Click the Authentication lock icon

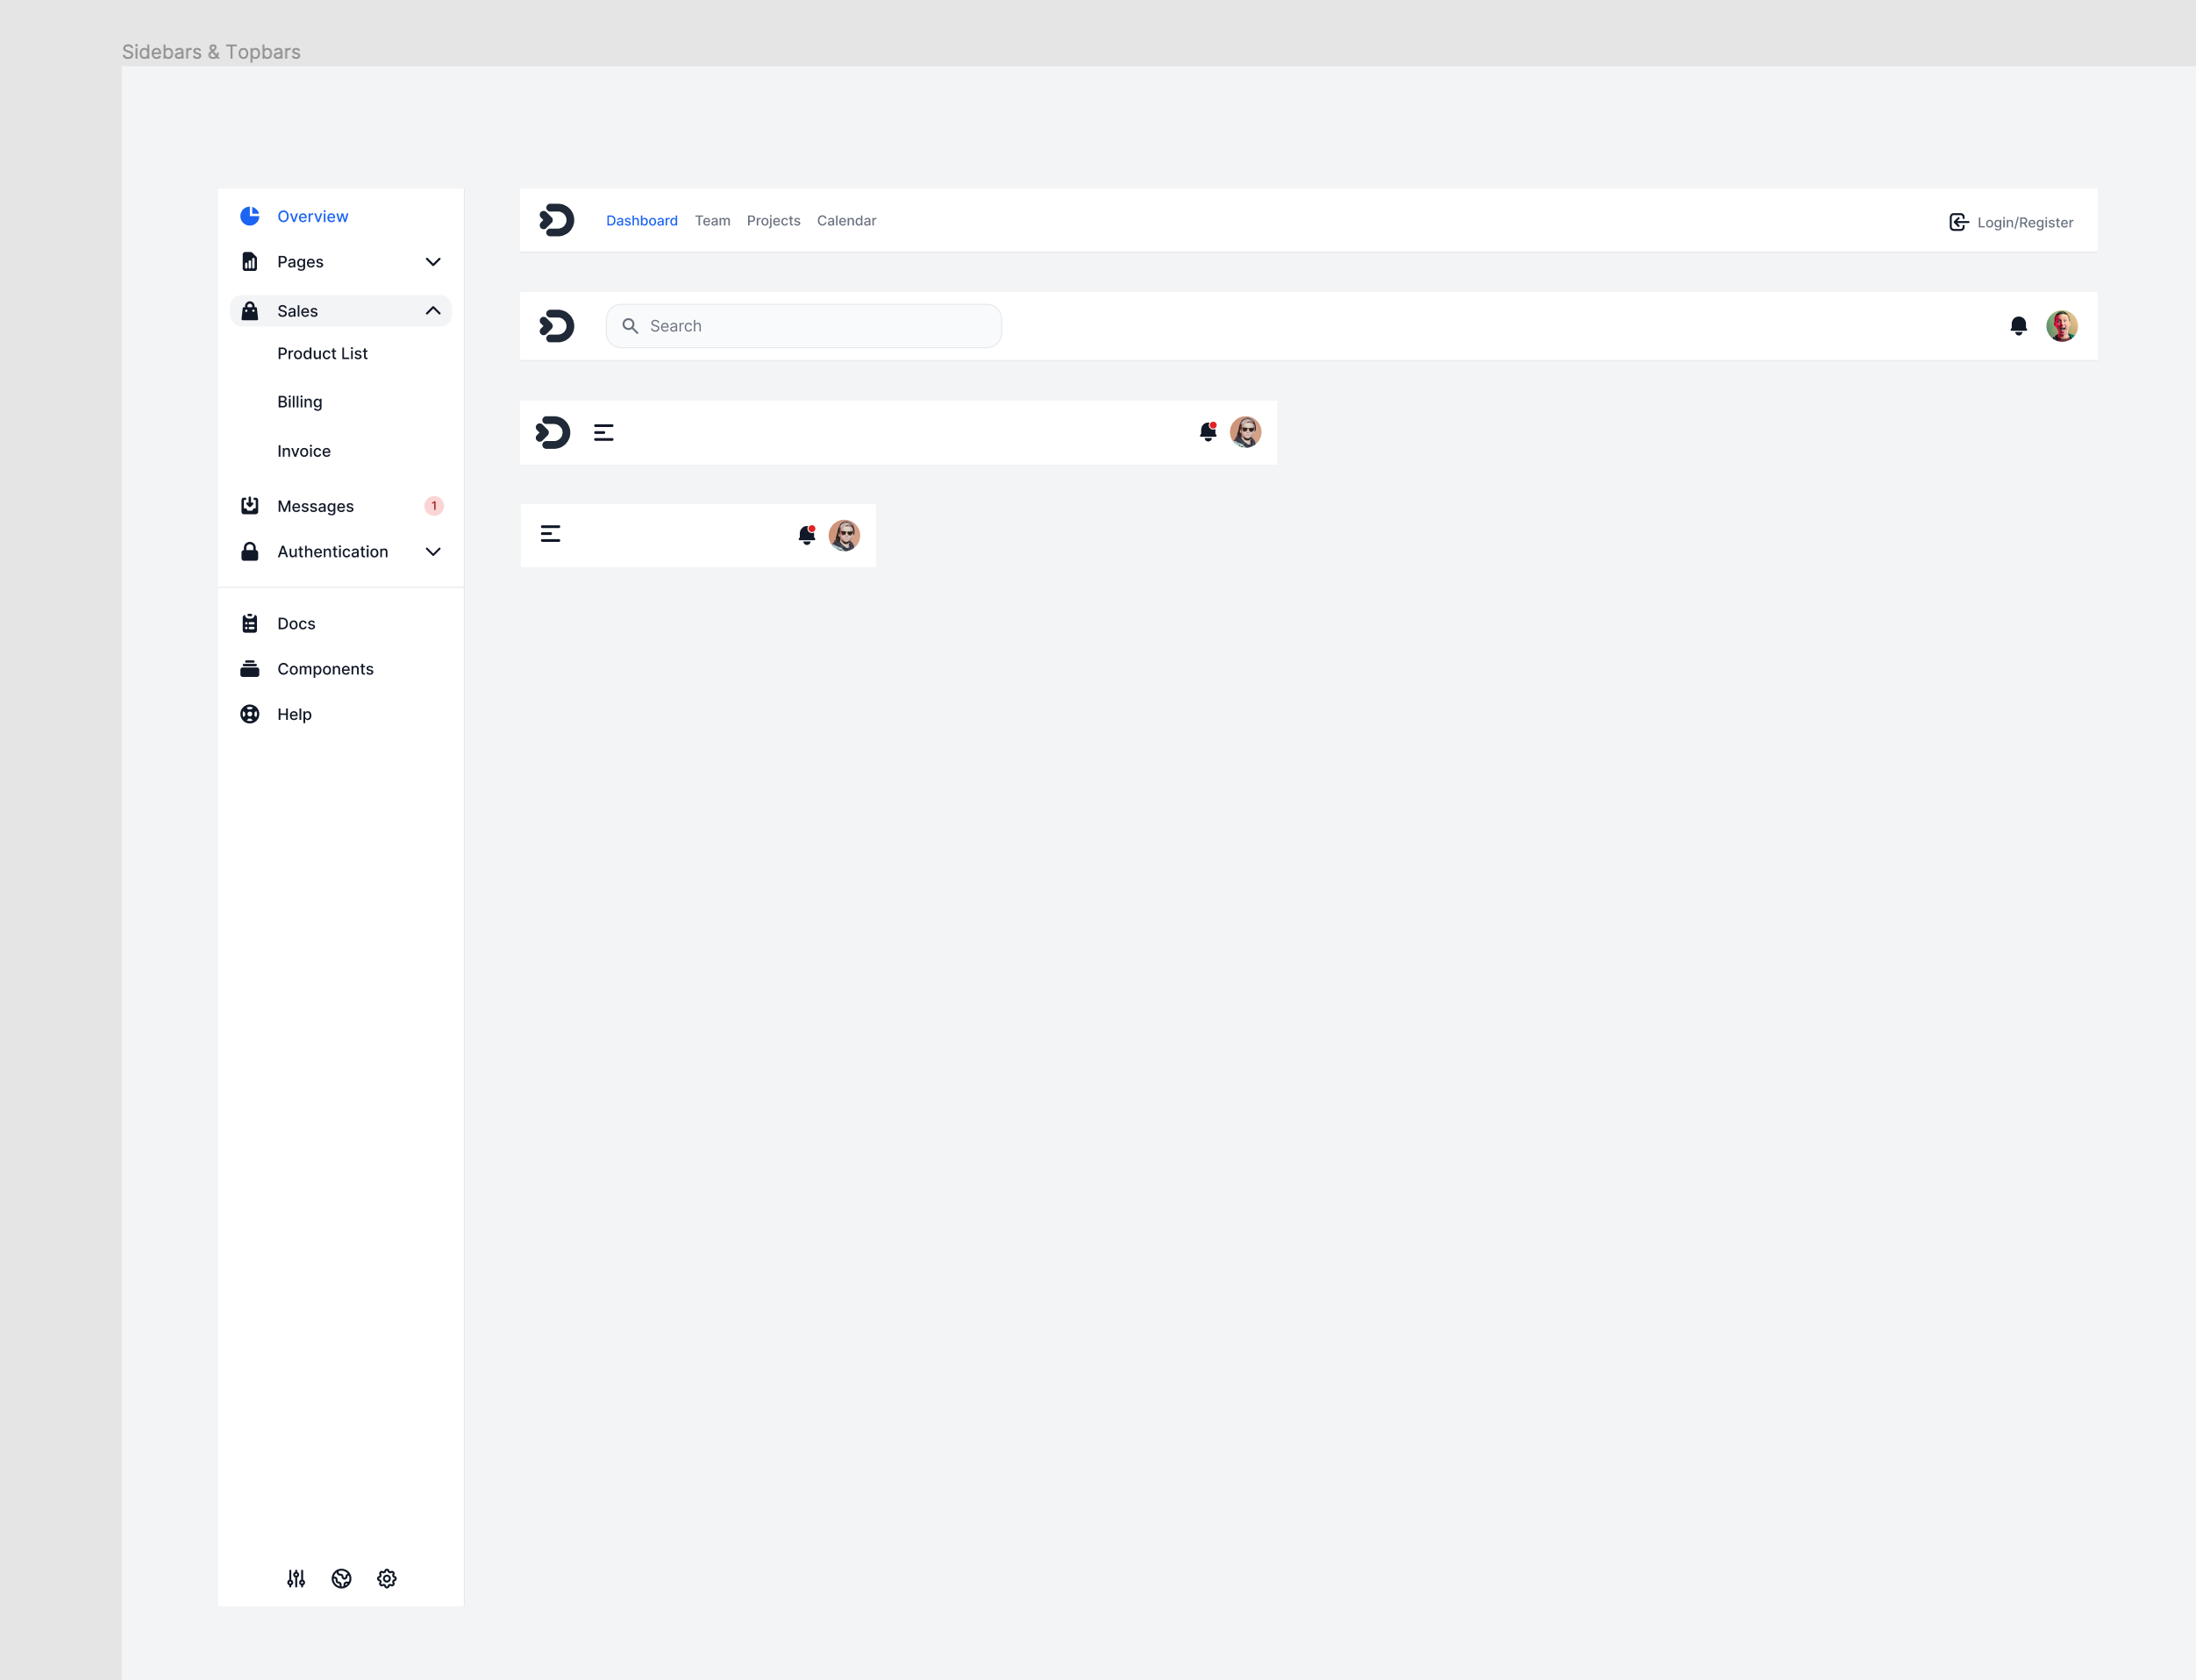tap(250, 552)
